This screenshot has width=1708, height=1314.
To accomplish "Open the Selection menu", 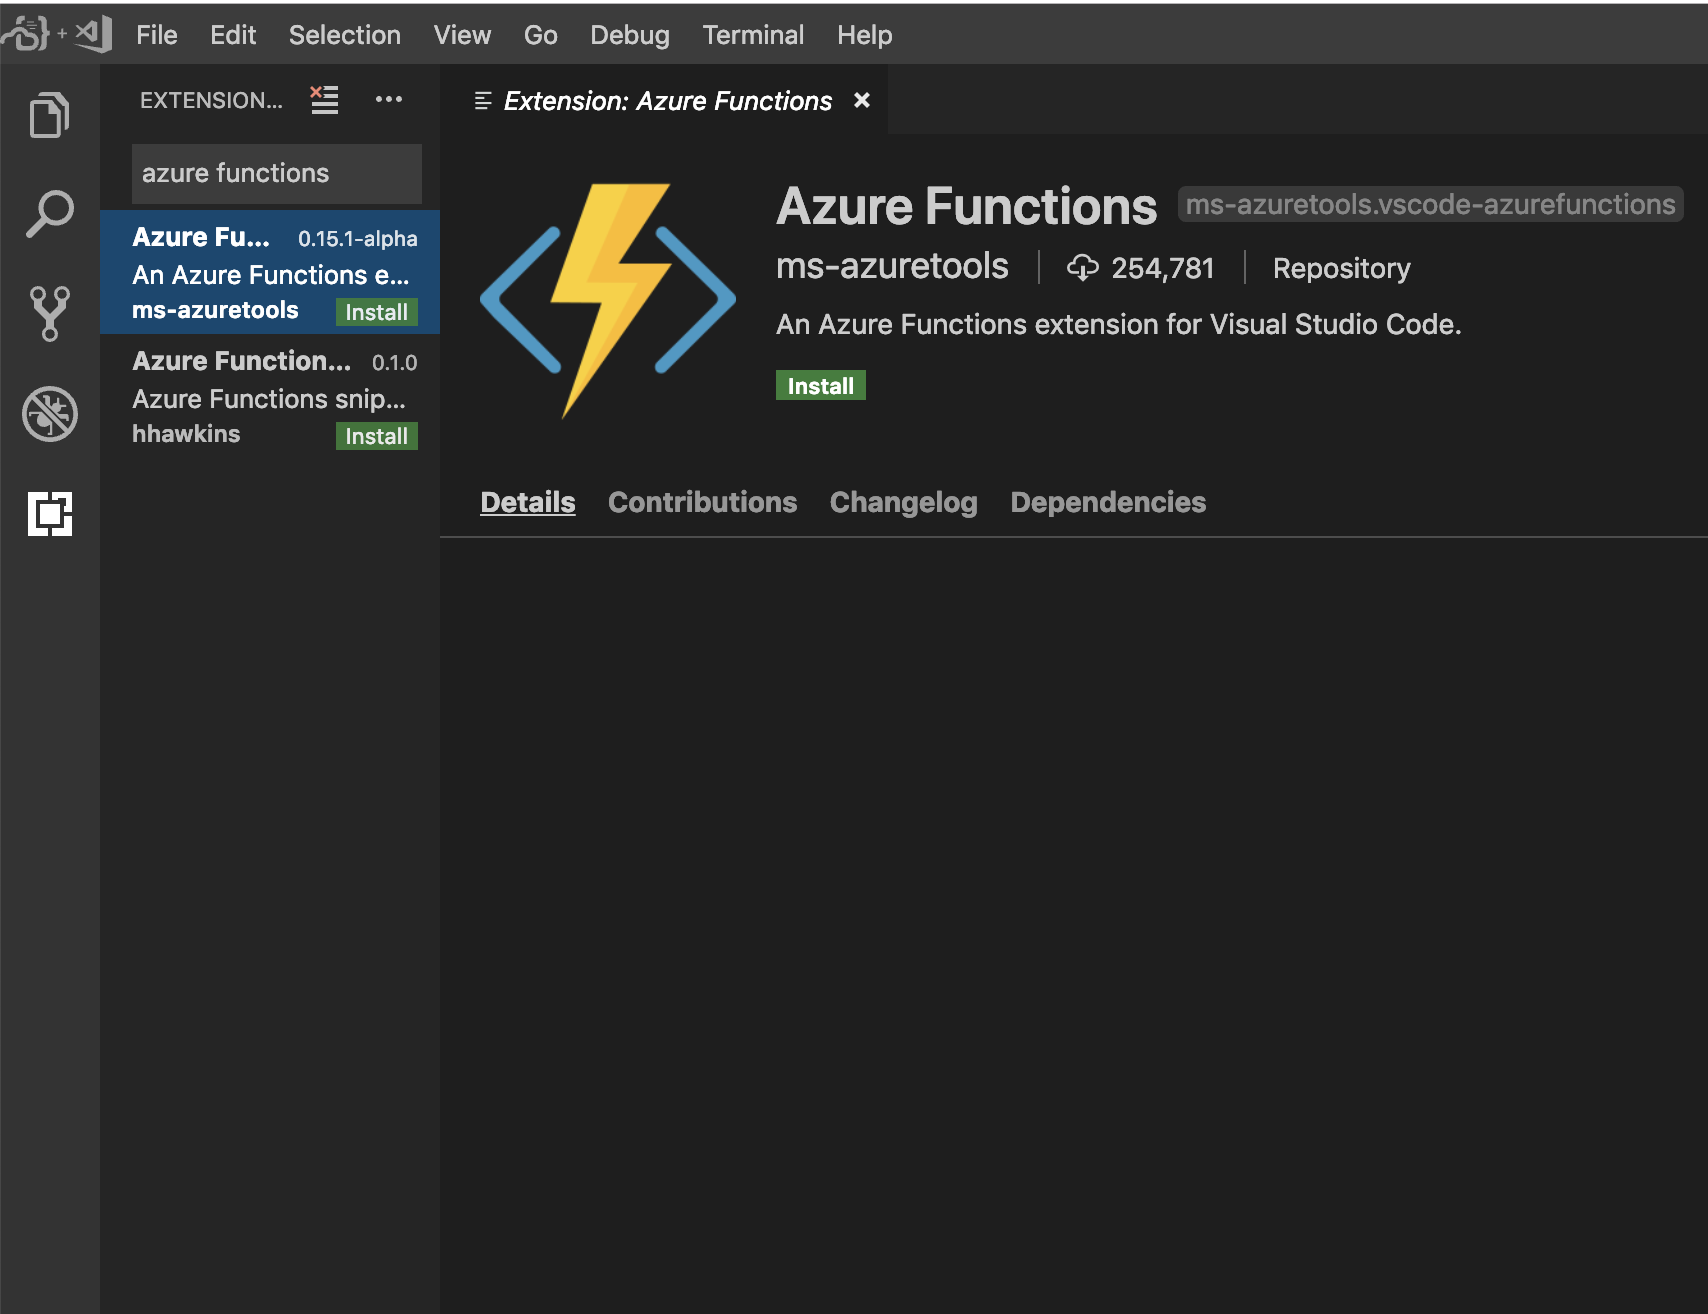I will [x=345, y=35].
